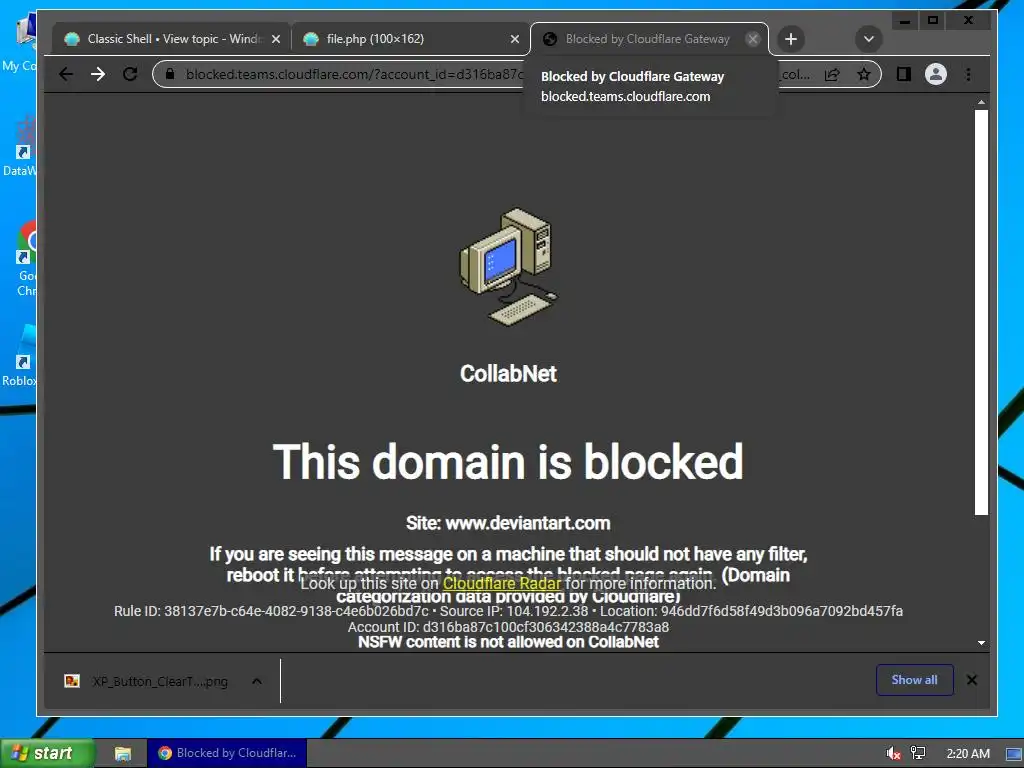Share this page using the share icon

(832, 74)
